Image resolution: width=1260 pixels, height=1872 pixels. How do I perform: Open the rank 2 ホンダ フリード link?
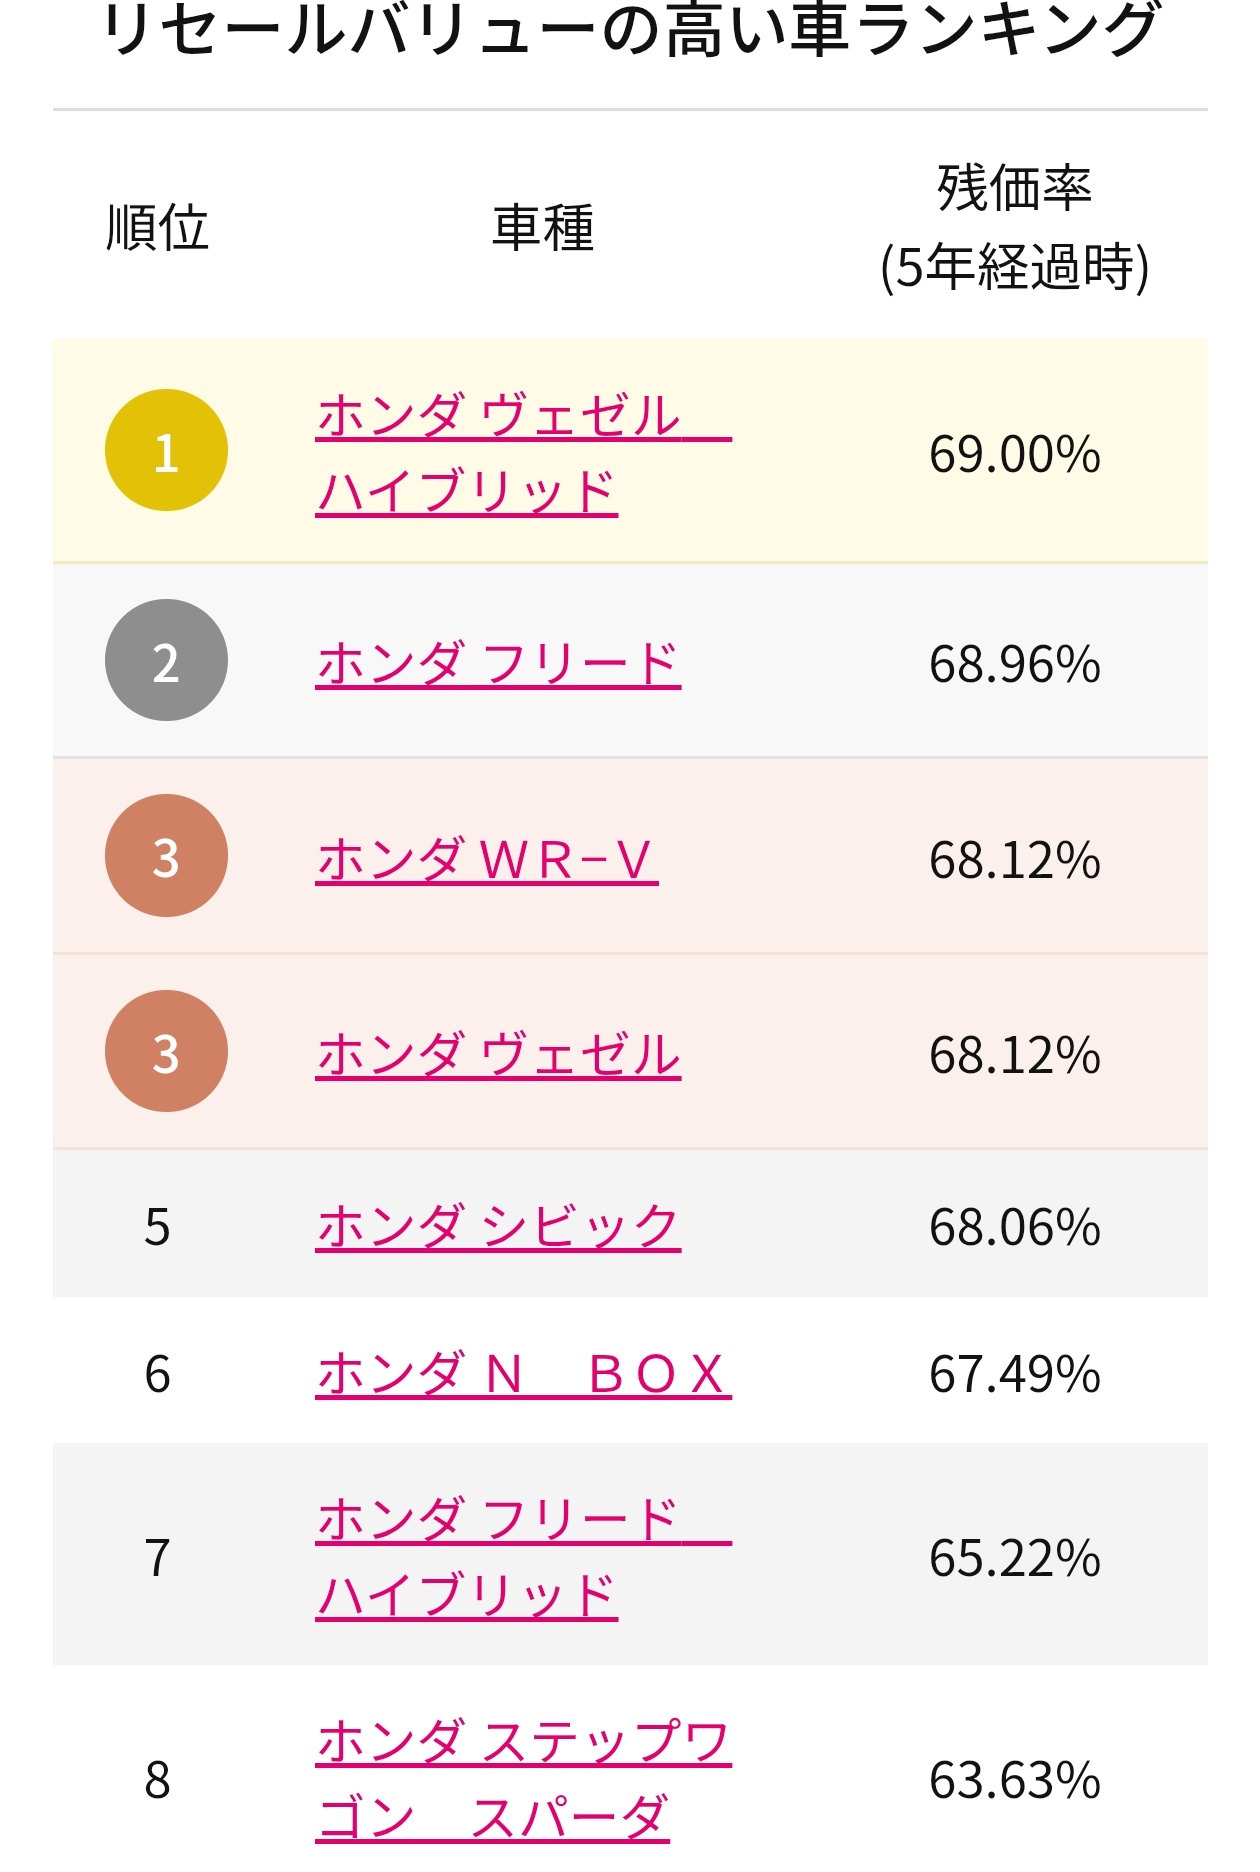pyautogui.click(x=498, y=665)
